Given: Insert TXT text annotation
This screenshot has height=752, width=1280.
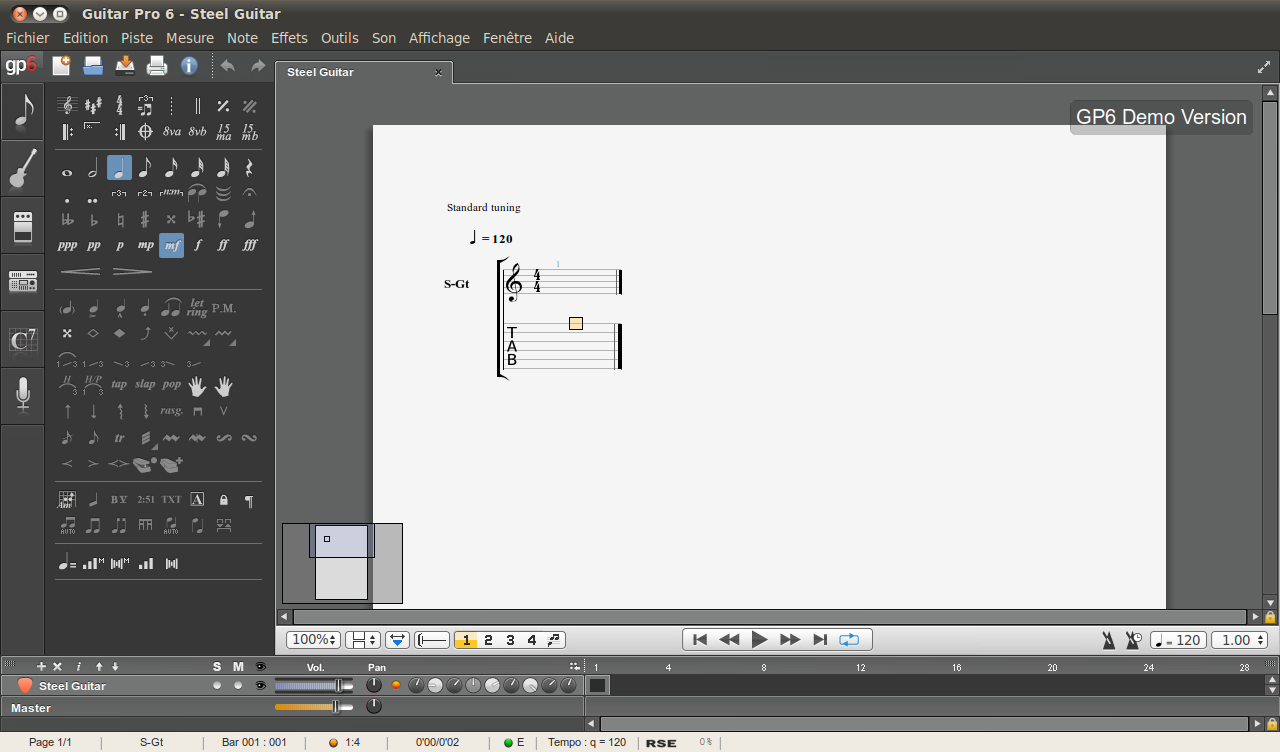Looking at the screenshot, I should [172, 499].
